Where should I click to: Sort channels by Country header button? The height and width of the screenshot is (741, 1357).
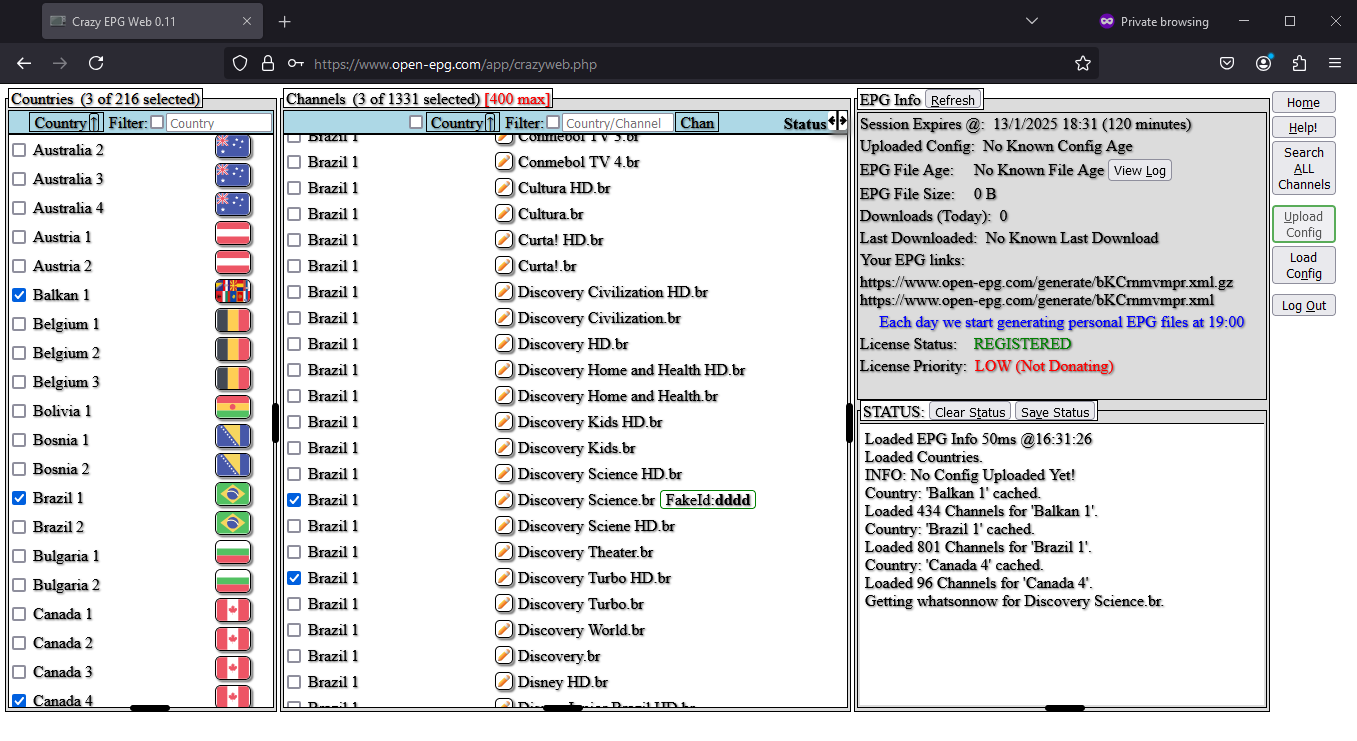pyautogui.click(x=463, y=123)
